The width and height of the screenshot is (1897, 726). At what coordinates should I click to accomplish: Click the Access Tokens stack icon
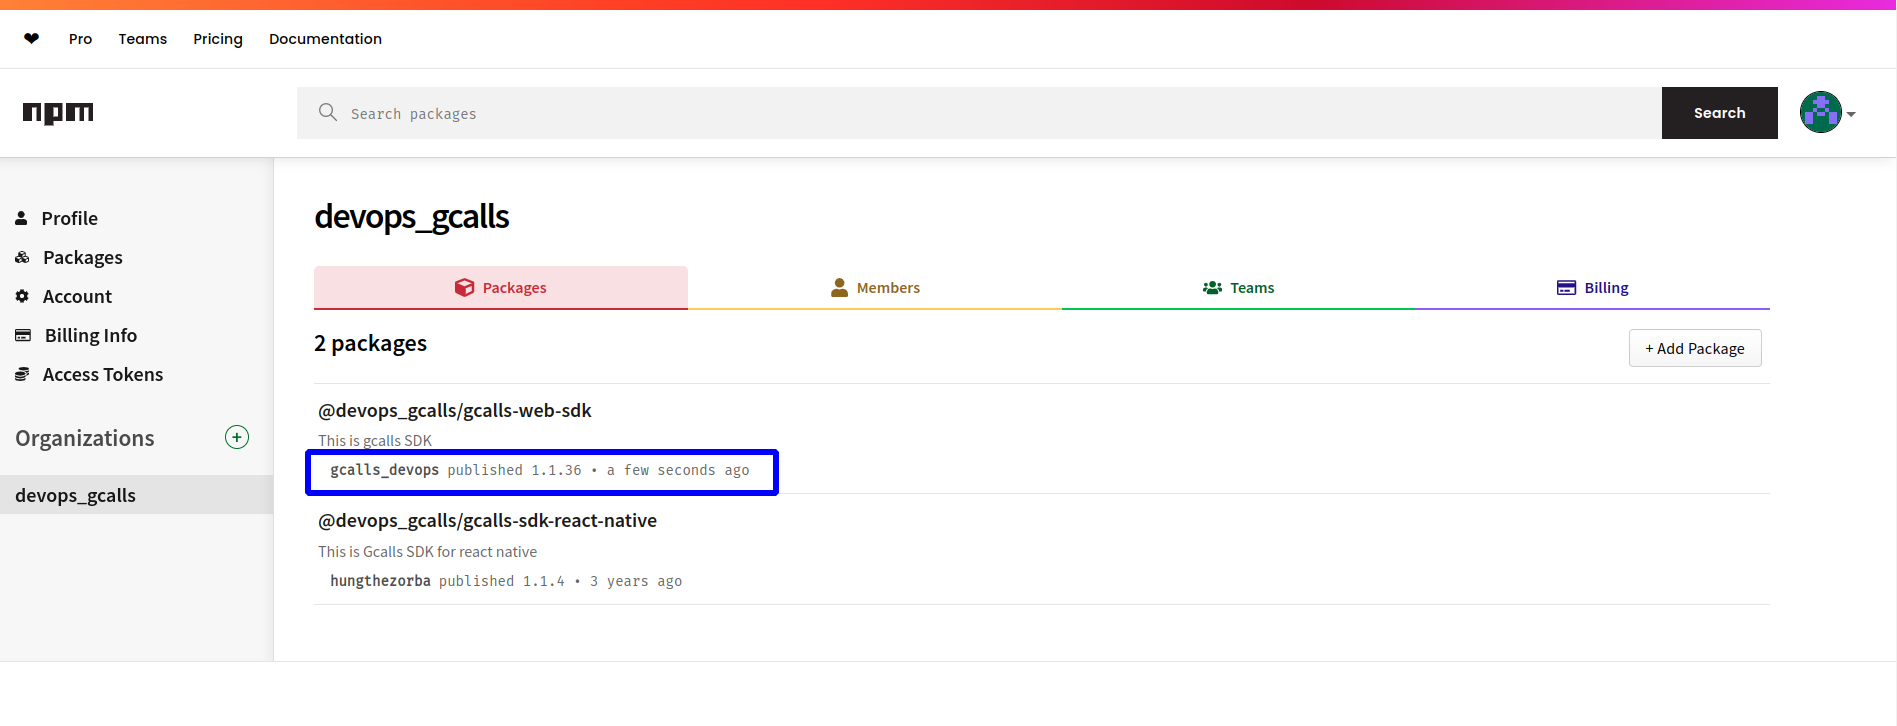coord(22,374)
